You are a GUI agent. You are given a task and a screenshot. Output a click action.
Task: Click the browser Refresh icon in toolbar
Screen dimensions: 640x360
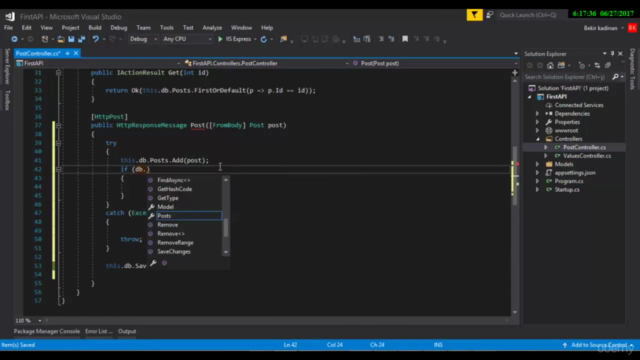point(264,39)
